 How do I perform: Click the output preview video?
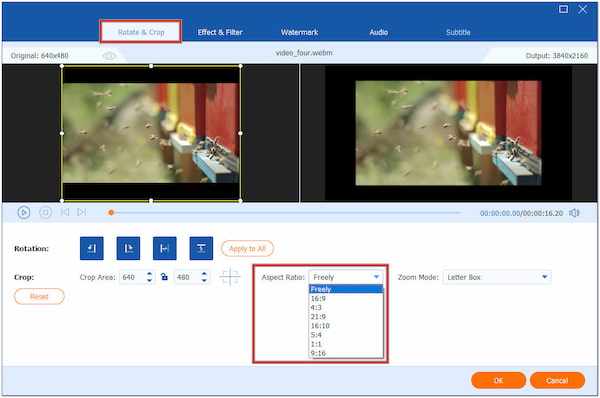pyautogui.click(x=448, y=133)
